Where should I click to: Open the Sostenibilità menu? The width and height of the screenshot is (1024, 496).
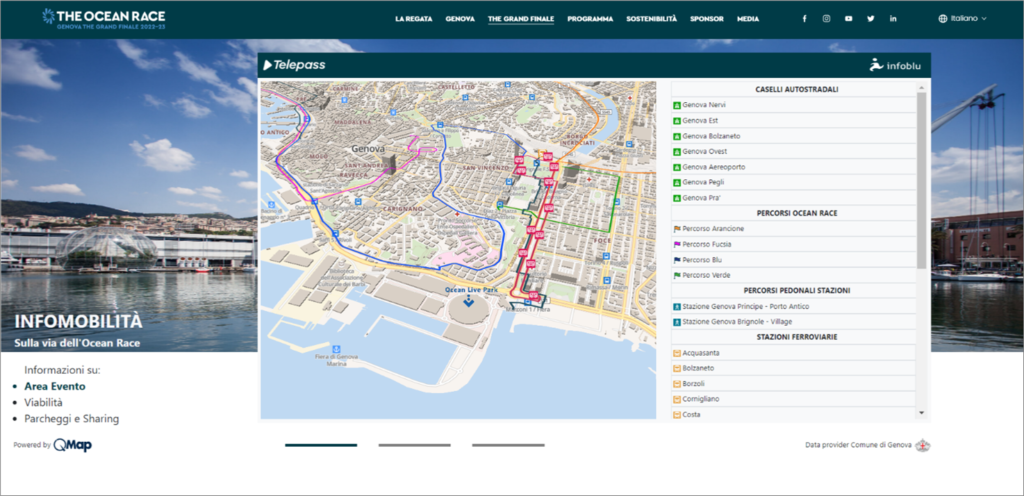651,19
